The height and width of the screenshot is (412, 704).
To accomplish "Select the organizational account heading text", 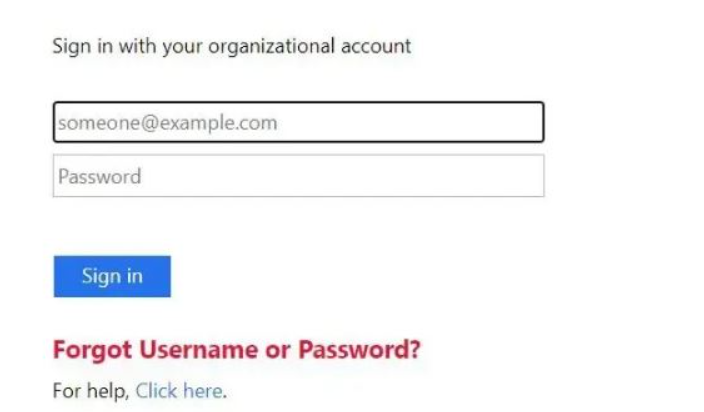I will 232,46.
